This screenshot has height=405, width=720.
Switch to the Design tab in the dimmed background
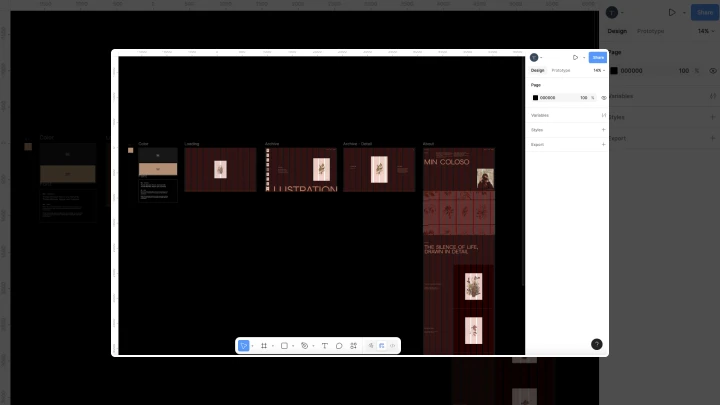(x=617, y=31)
